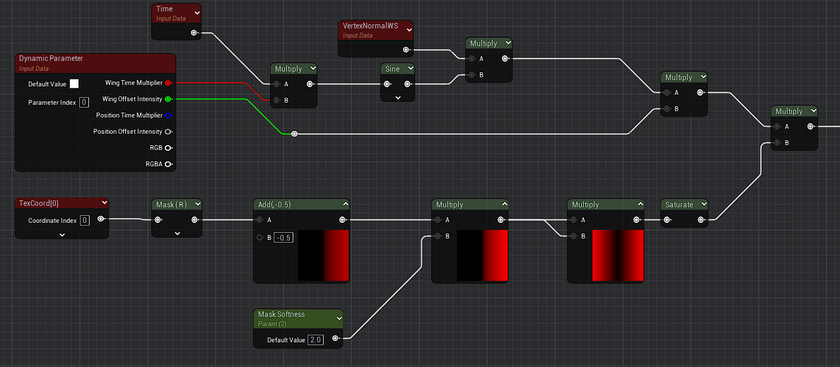Click the -0.5 B value field
Viewport: 840px width, 367px height.
click(x=284, y=237)
